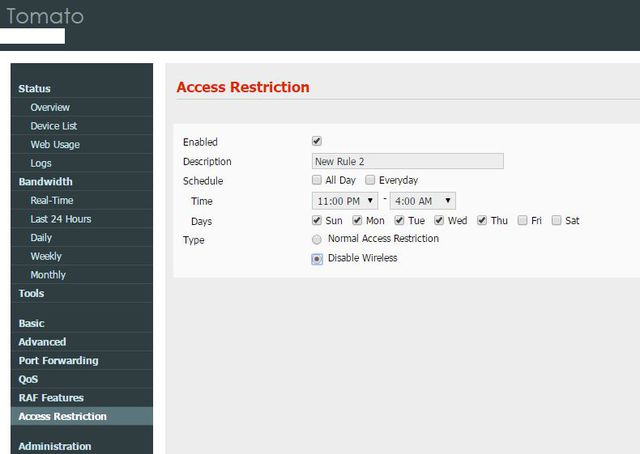The image size is (640, 454).
Task: View Weekly bandwidth
Action: (46, 256)
